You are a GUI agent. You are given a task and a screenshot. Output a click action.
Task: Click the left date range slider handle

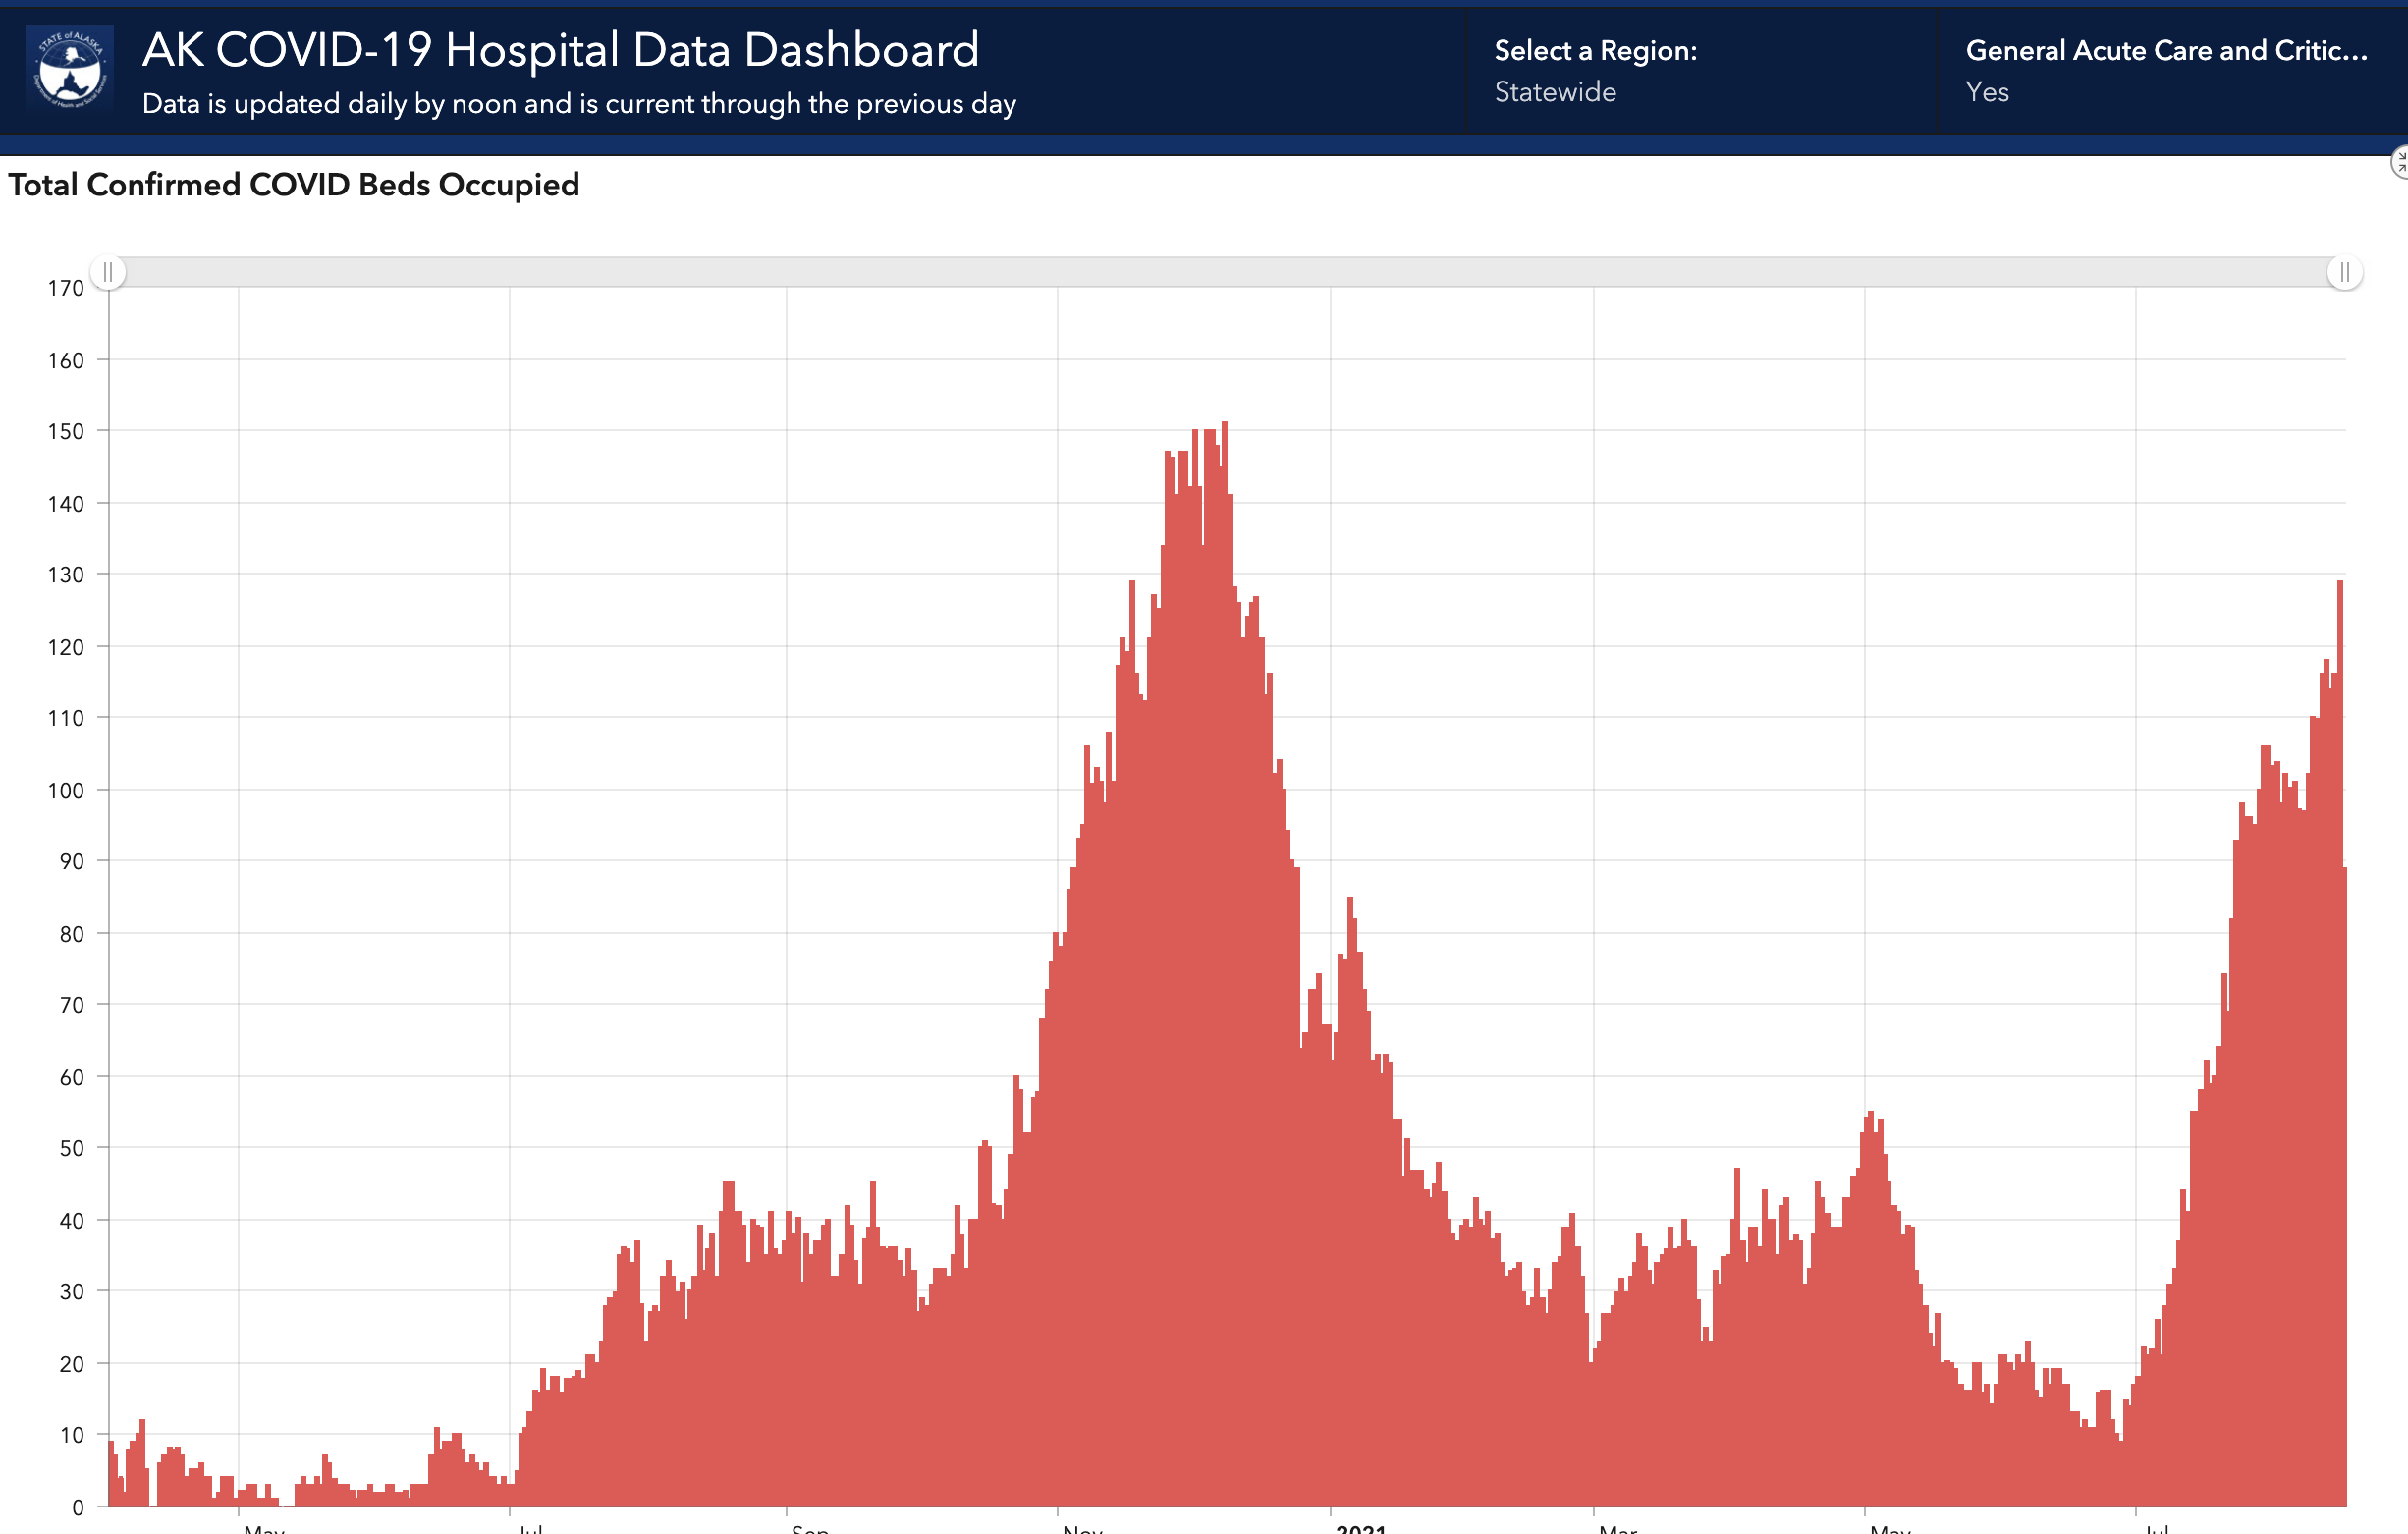coord(108,272)
